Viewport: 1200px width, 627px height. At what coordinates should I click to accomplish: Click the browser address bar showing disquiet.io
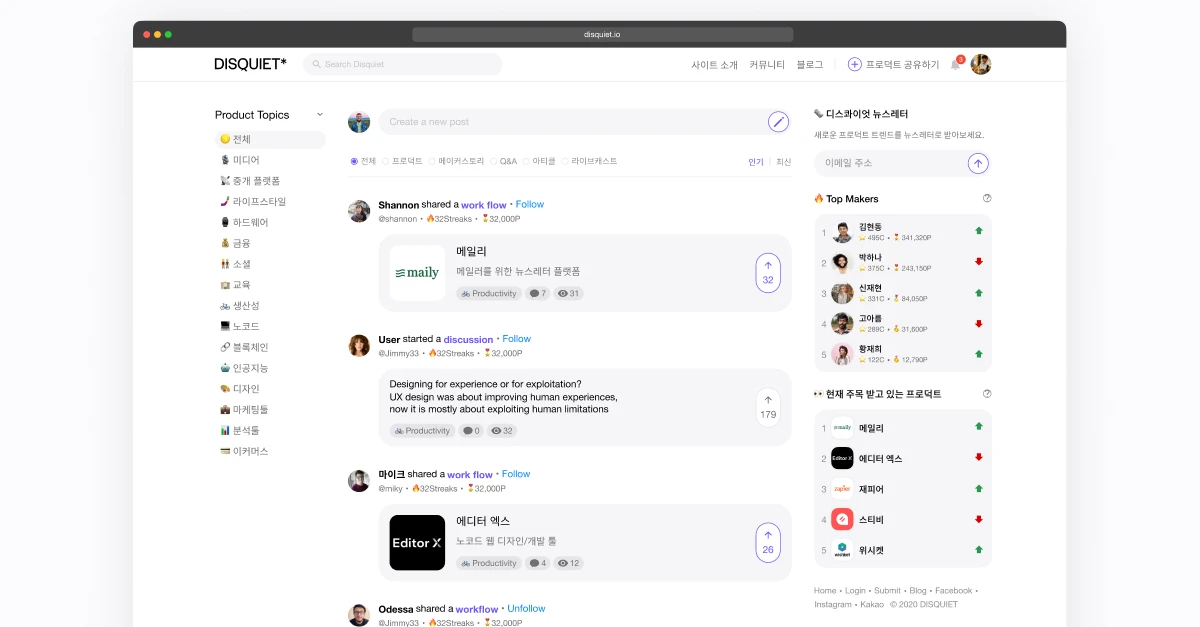pyautogui.click(x=602, y=34)
